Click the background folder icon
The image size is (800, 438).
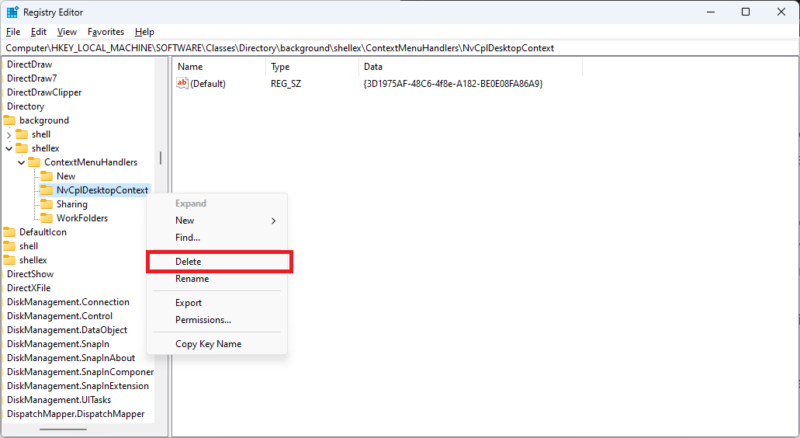click(x=10, y=120)
